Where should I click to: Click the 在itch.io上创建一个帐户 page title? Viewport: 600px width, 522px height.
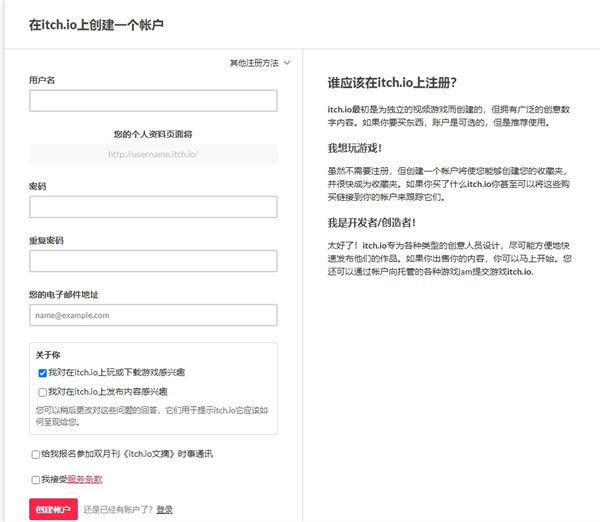[96, 25]
